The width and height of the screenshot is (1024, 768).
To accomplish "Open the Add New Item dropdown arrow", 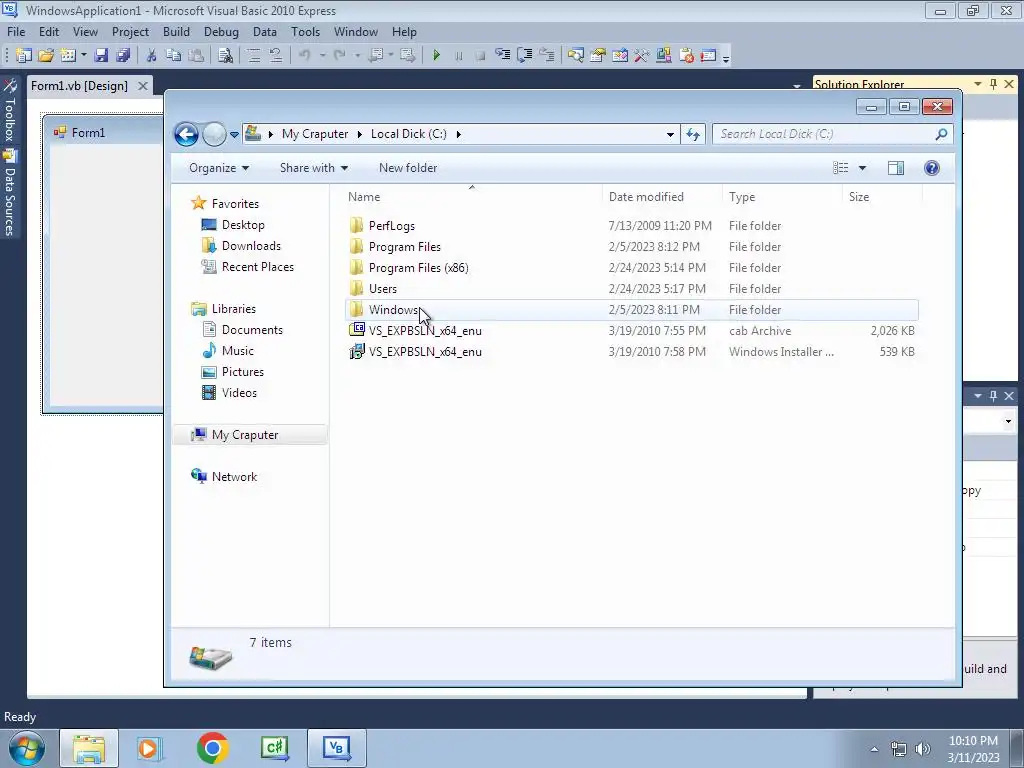I will click(84, 56).
